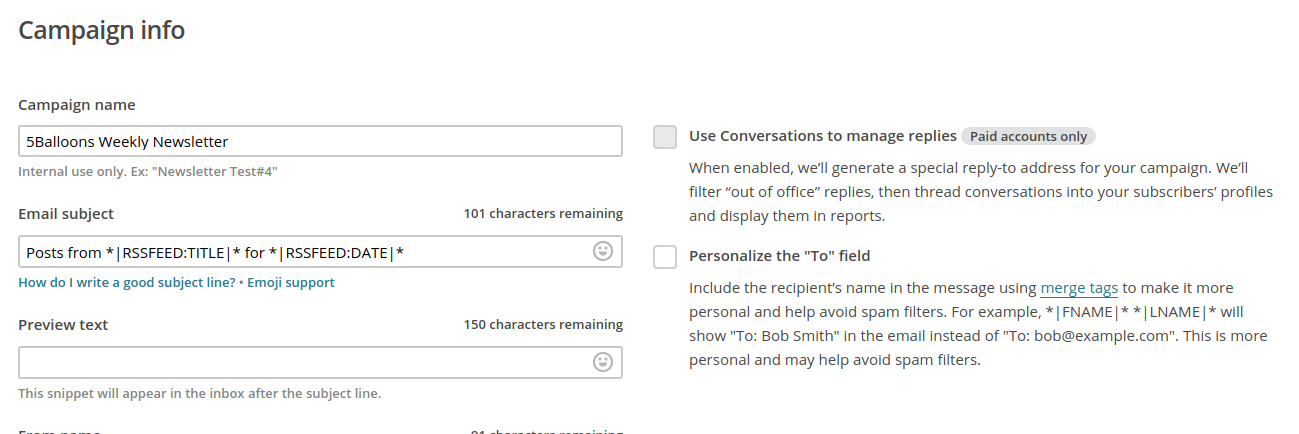The width and height of the screenshot is (1299, 434).
Task: Click the Campaign name field label
Action: 77,105
